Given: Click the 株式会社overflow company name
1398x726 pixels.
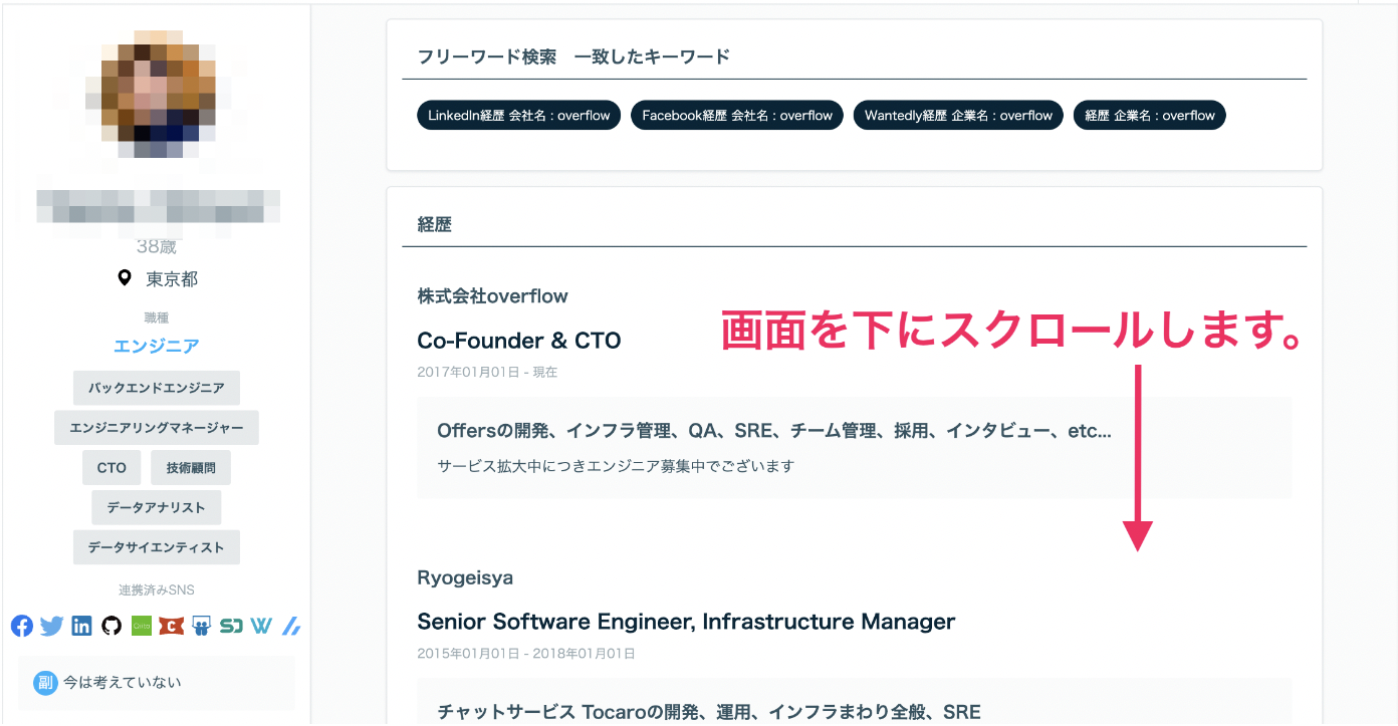Looking at the screenshot, I should click(x=492, y=296).
